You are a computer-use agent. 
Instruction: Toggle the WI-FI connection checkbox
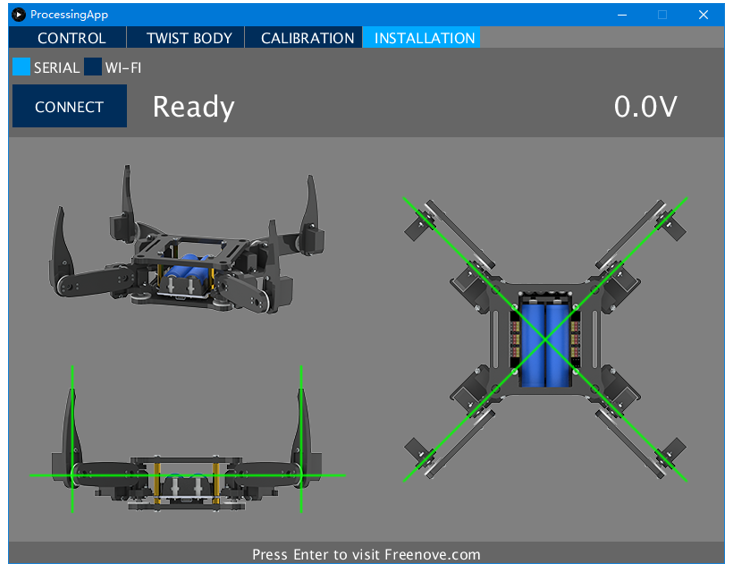pos(93,67)
